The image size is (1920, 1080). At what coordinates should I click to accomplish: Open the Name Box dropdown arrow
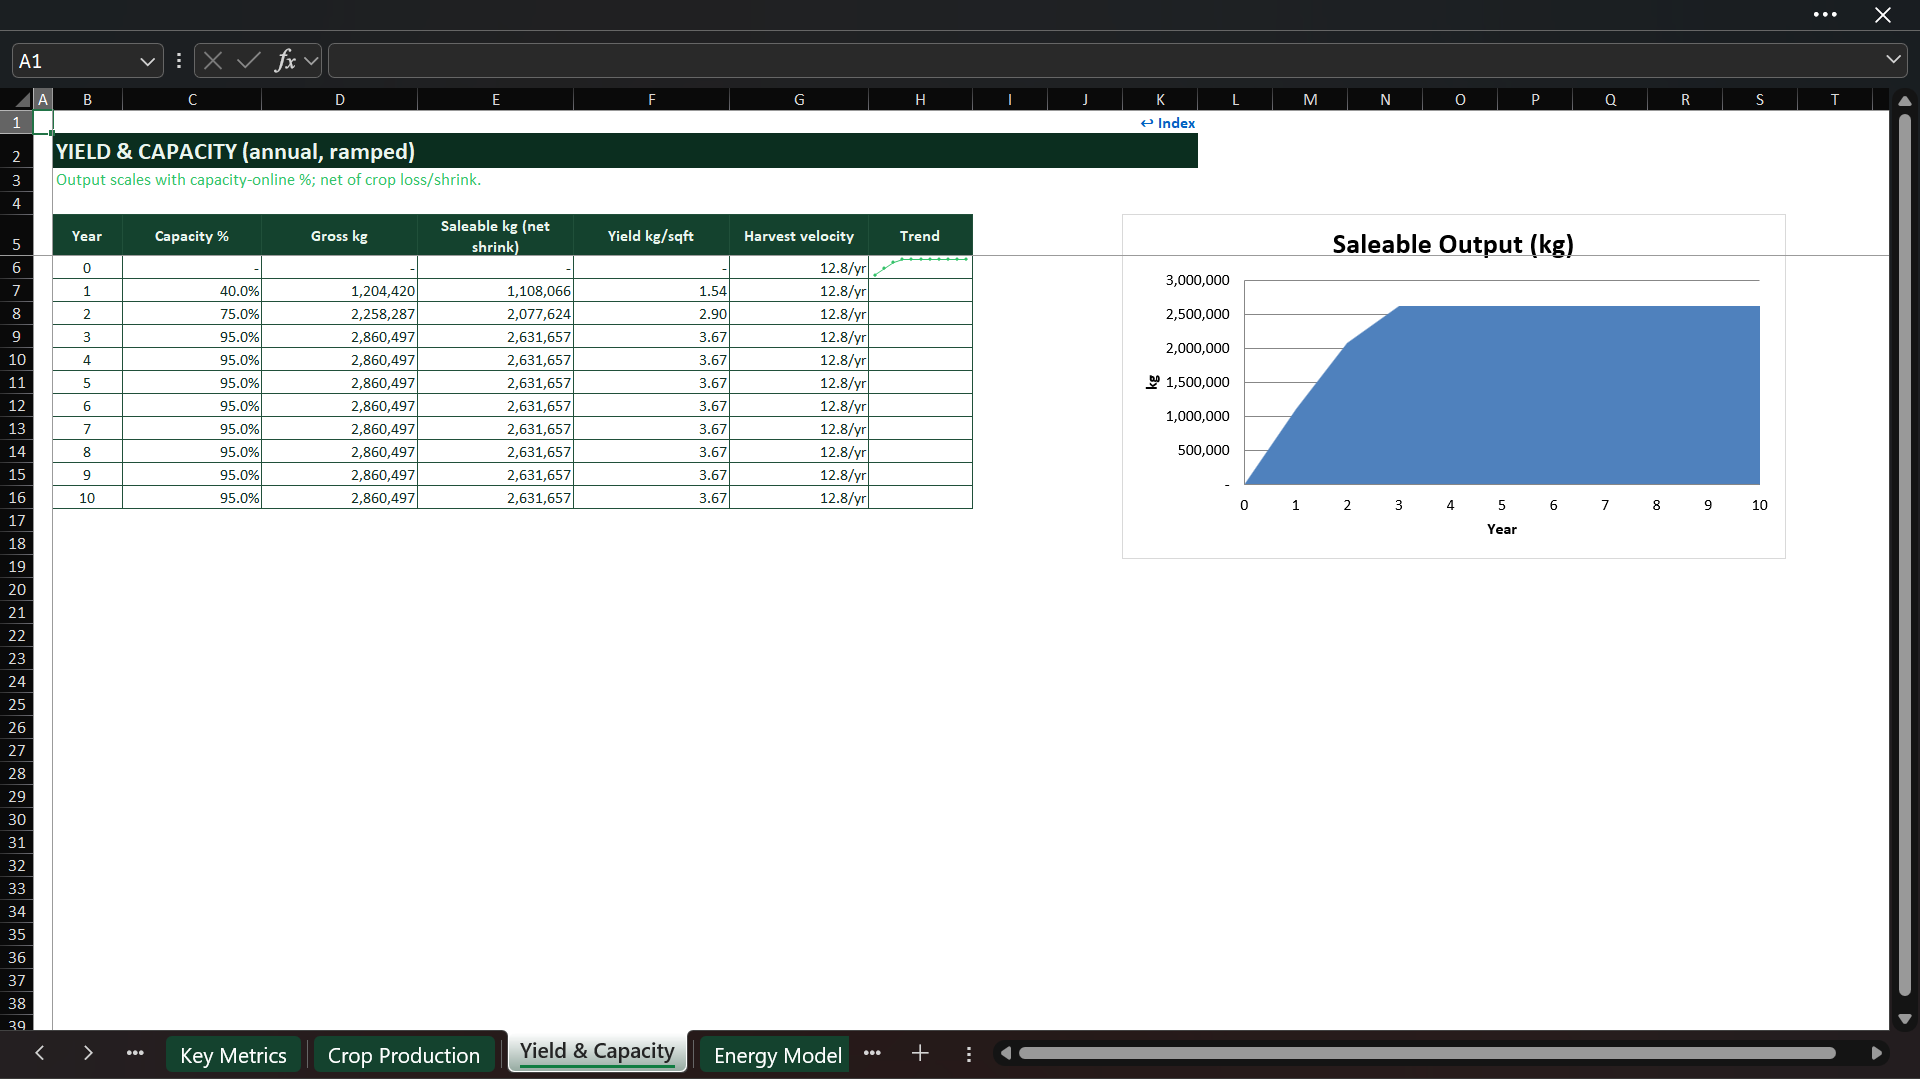point(147,61)
